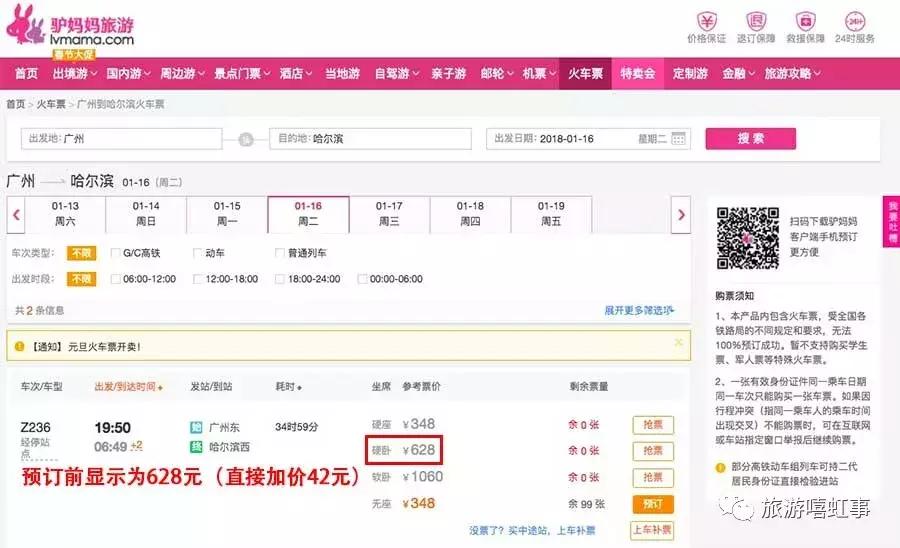This screenshot has height=548, width=900.
Task: Select 不限 for train type
Action: 82,253
